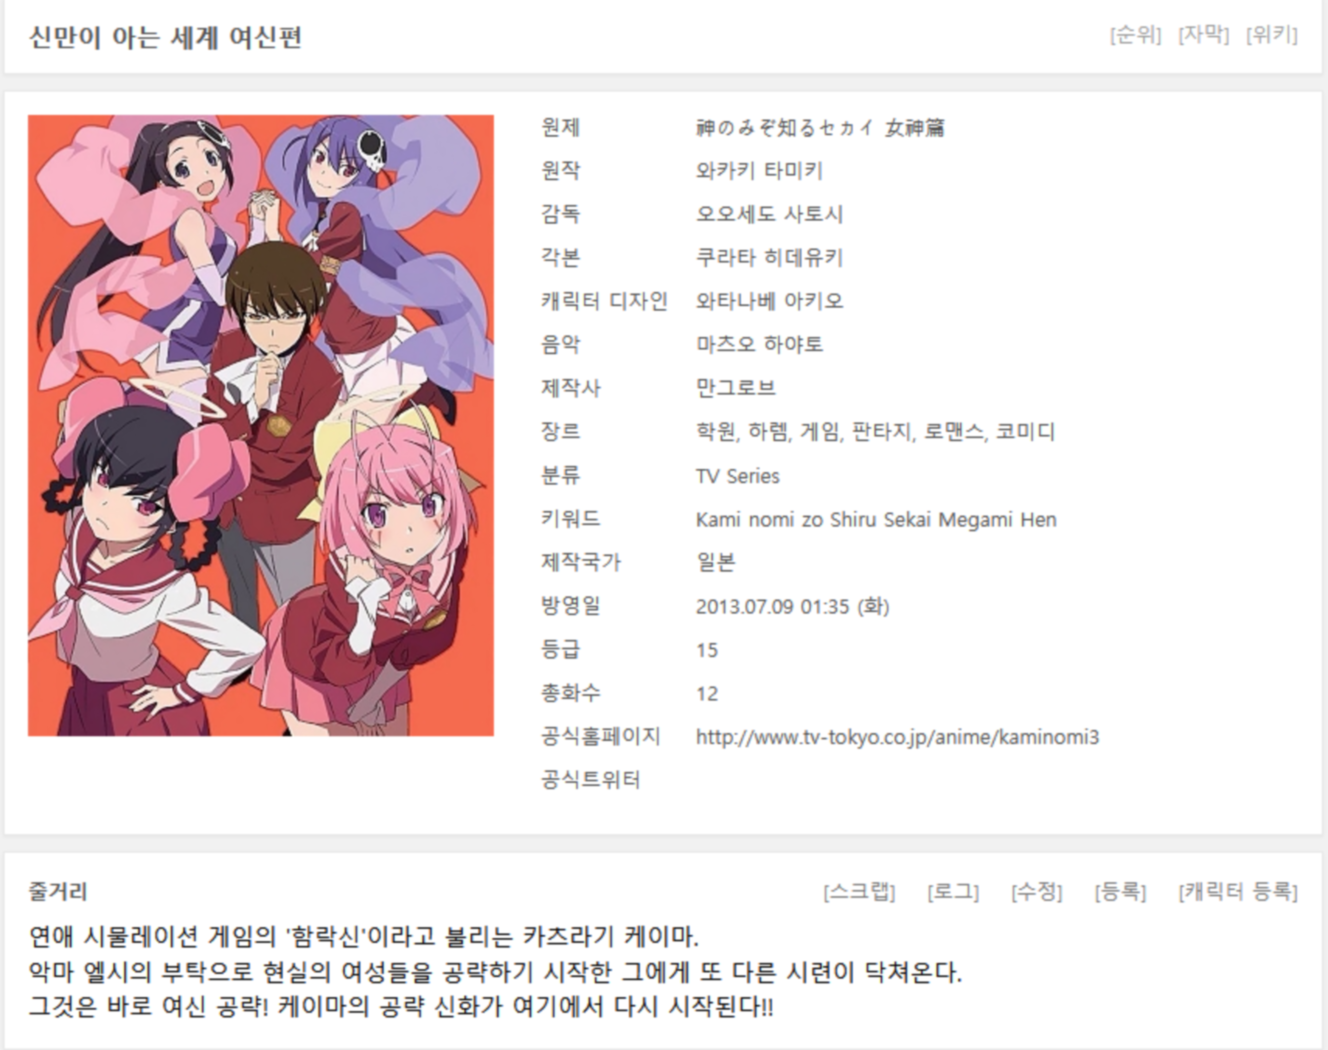The width and height of the screenshot is (1328, 1050).
Task: Click screenwriter 쿠라타 히데유키
Action: click(x=770, y=258)
